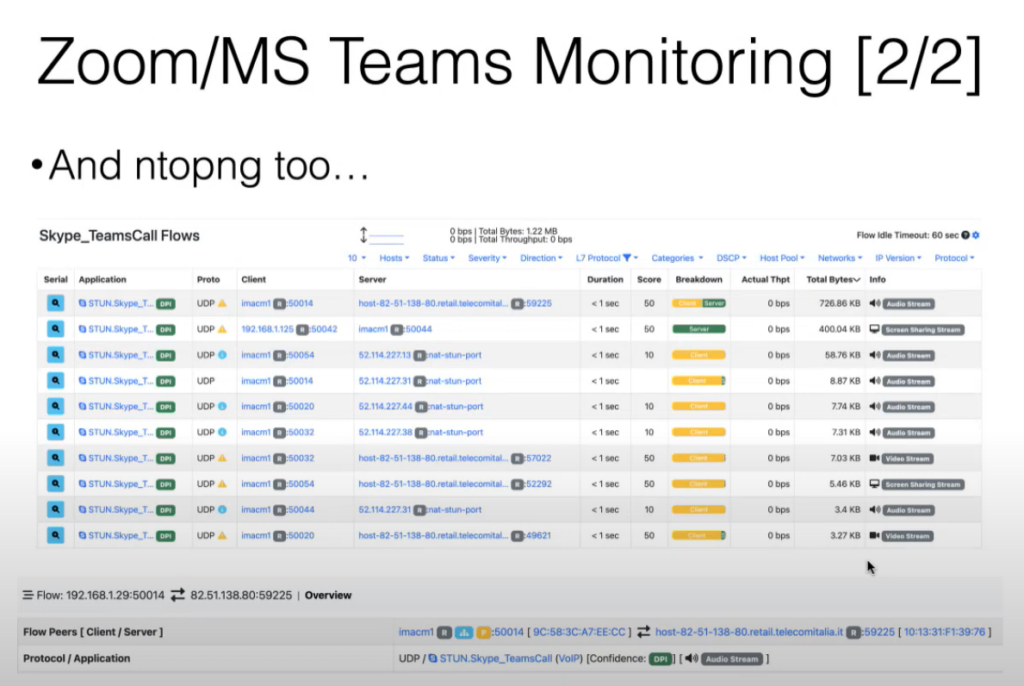Open flow details magnifier for 58.76 KB row
1024x686 pixels.
point(56,355)
